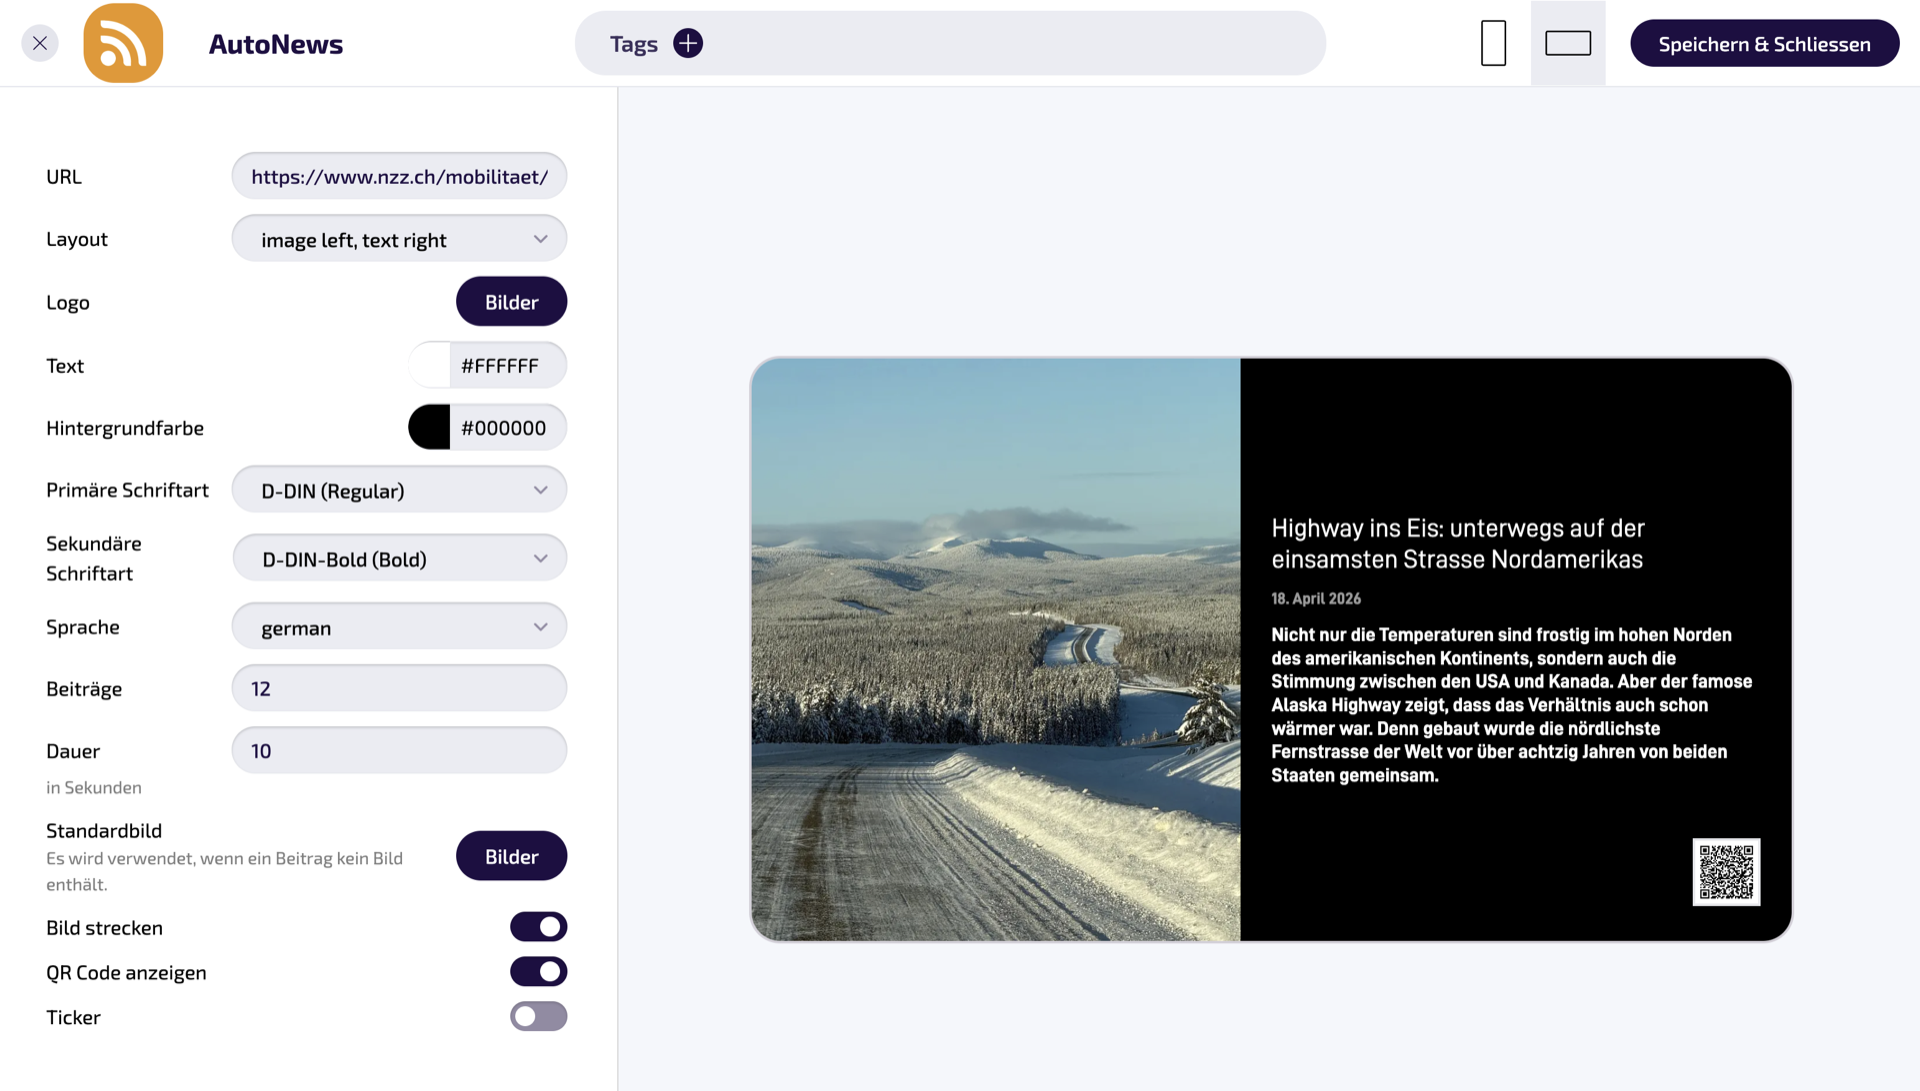This screenshot has height=1091, width=1920.
Task: Click Speichern & Schliessen button
Action: 1764,44
